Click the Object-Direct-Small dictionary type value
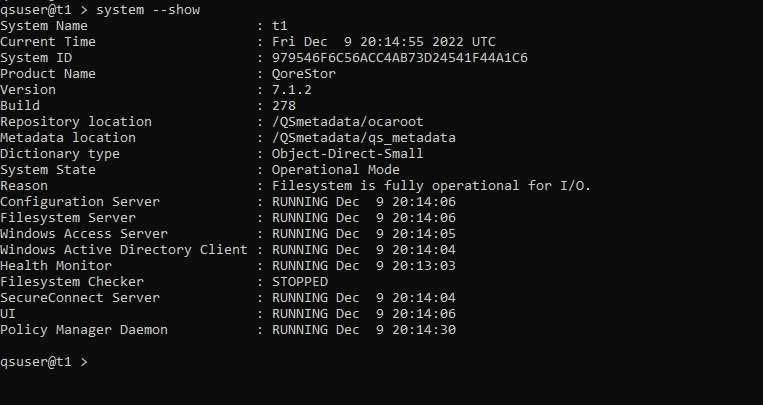763x405 pixels. click(347, 153)
